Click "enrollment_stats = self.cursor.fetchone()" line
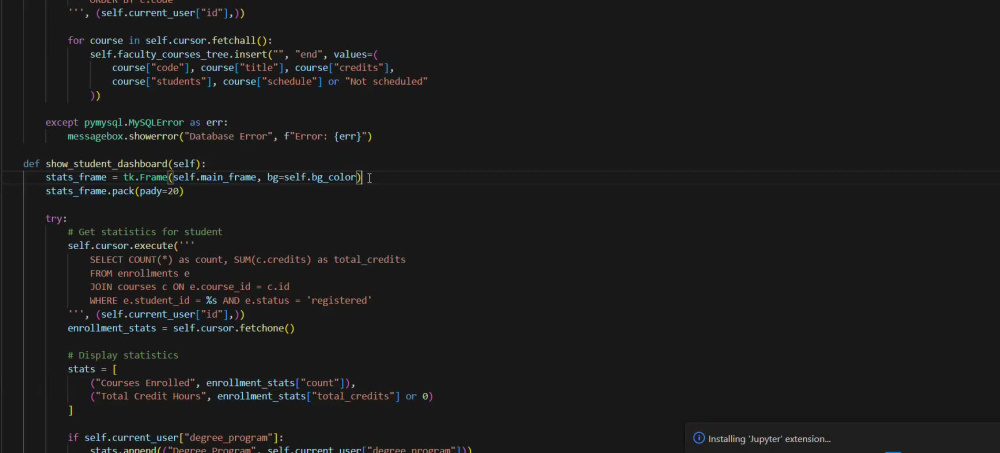 click(181, 328)
